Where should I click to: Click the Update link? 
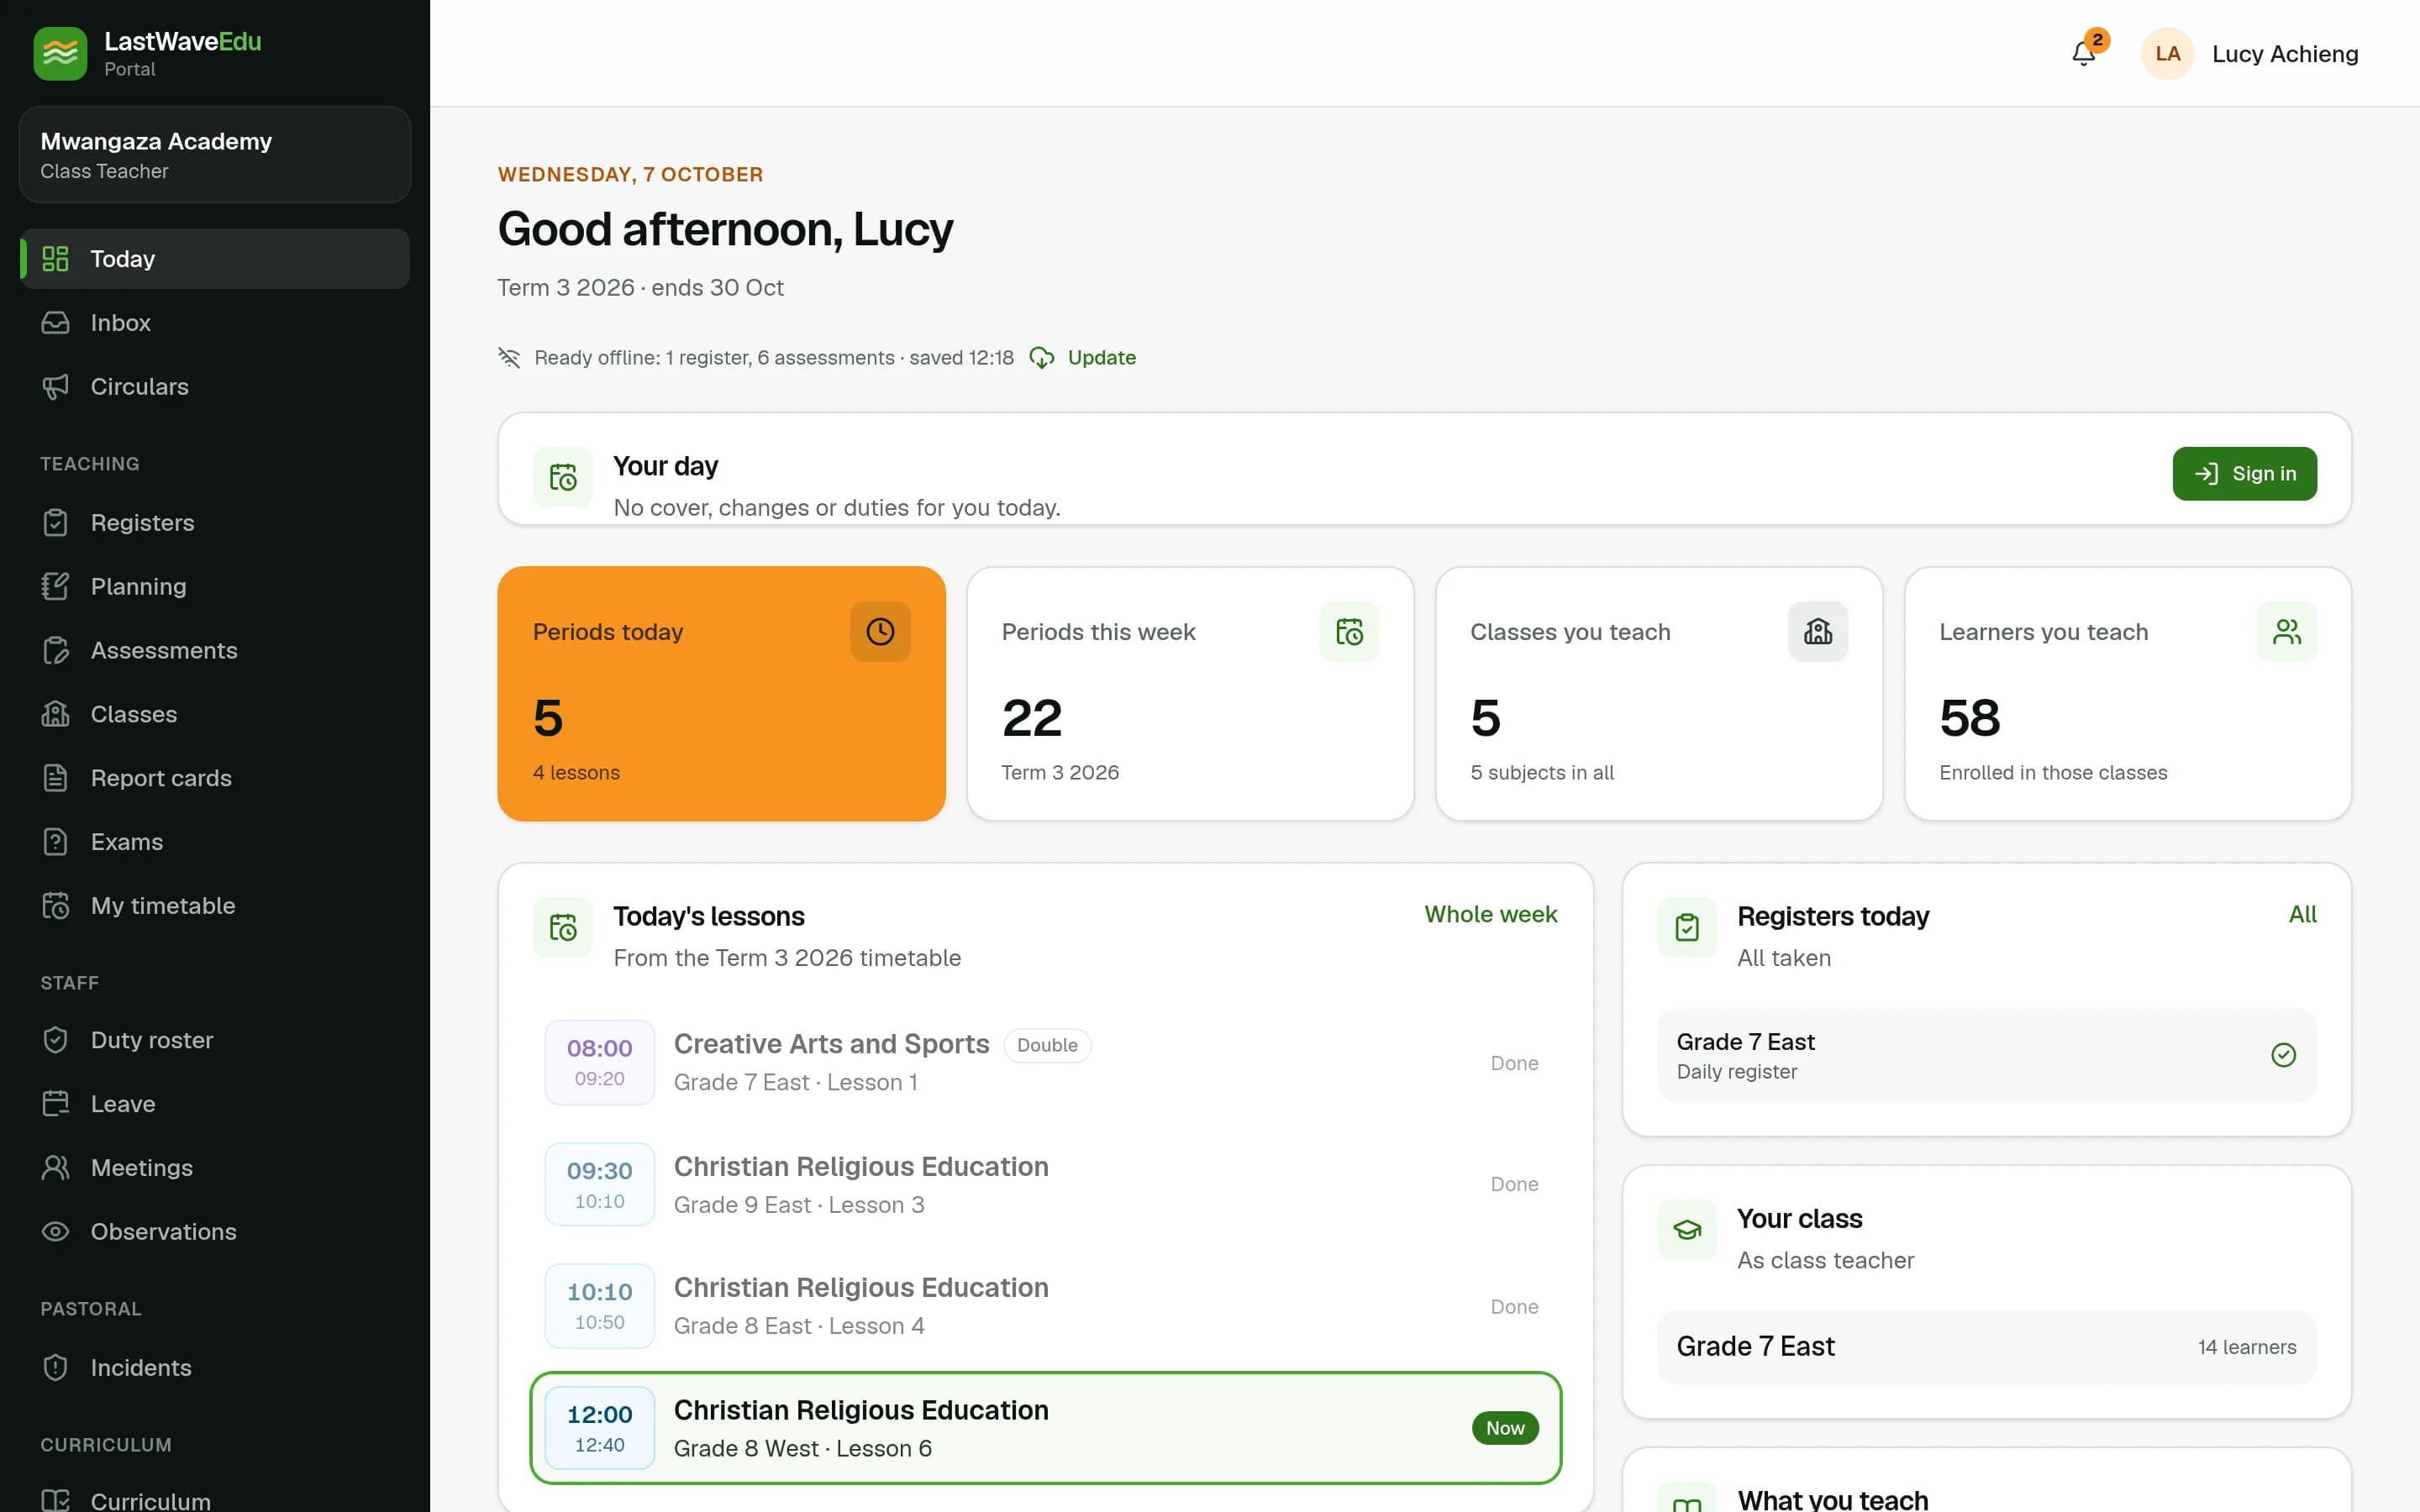1101,358
